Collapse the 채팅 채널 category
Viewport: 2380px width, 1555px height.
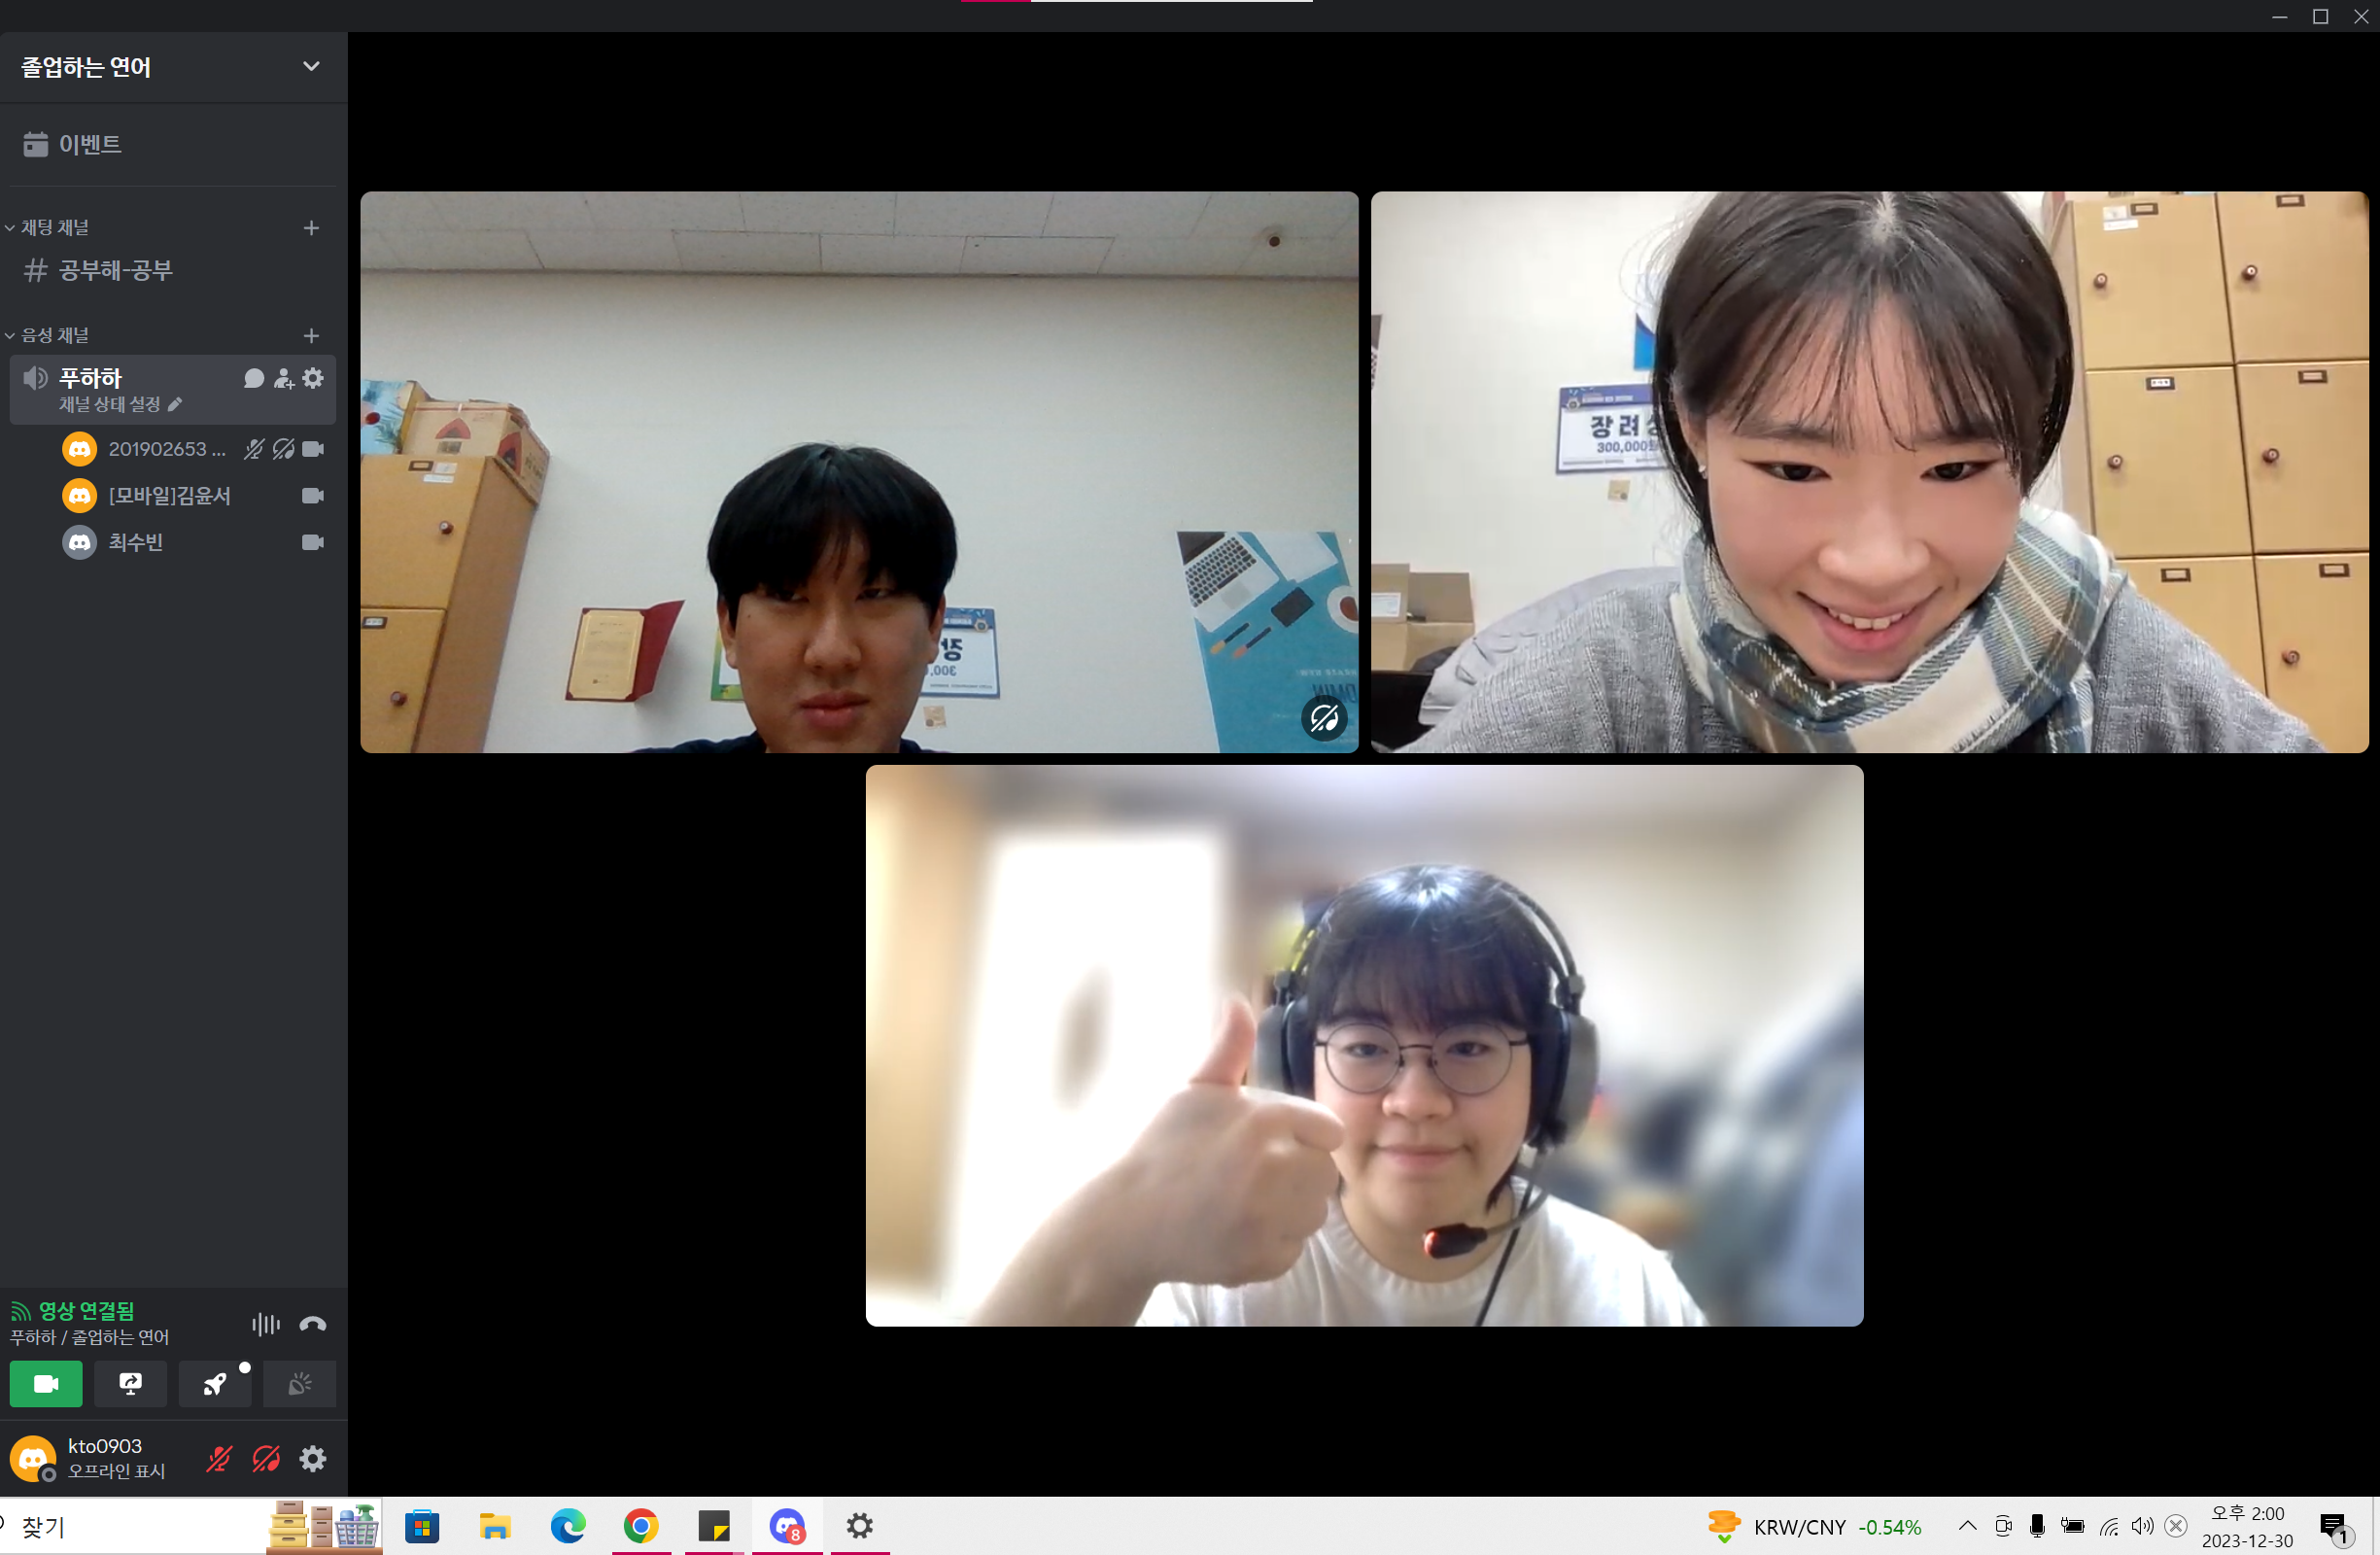(54, 228)
